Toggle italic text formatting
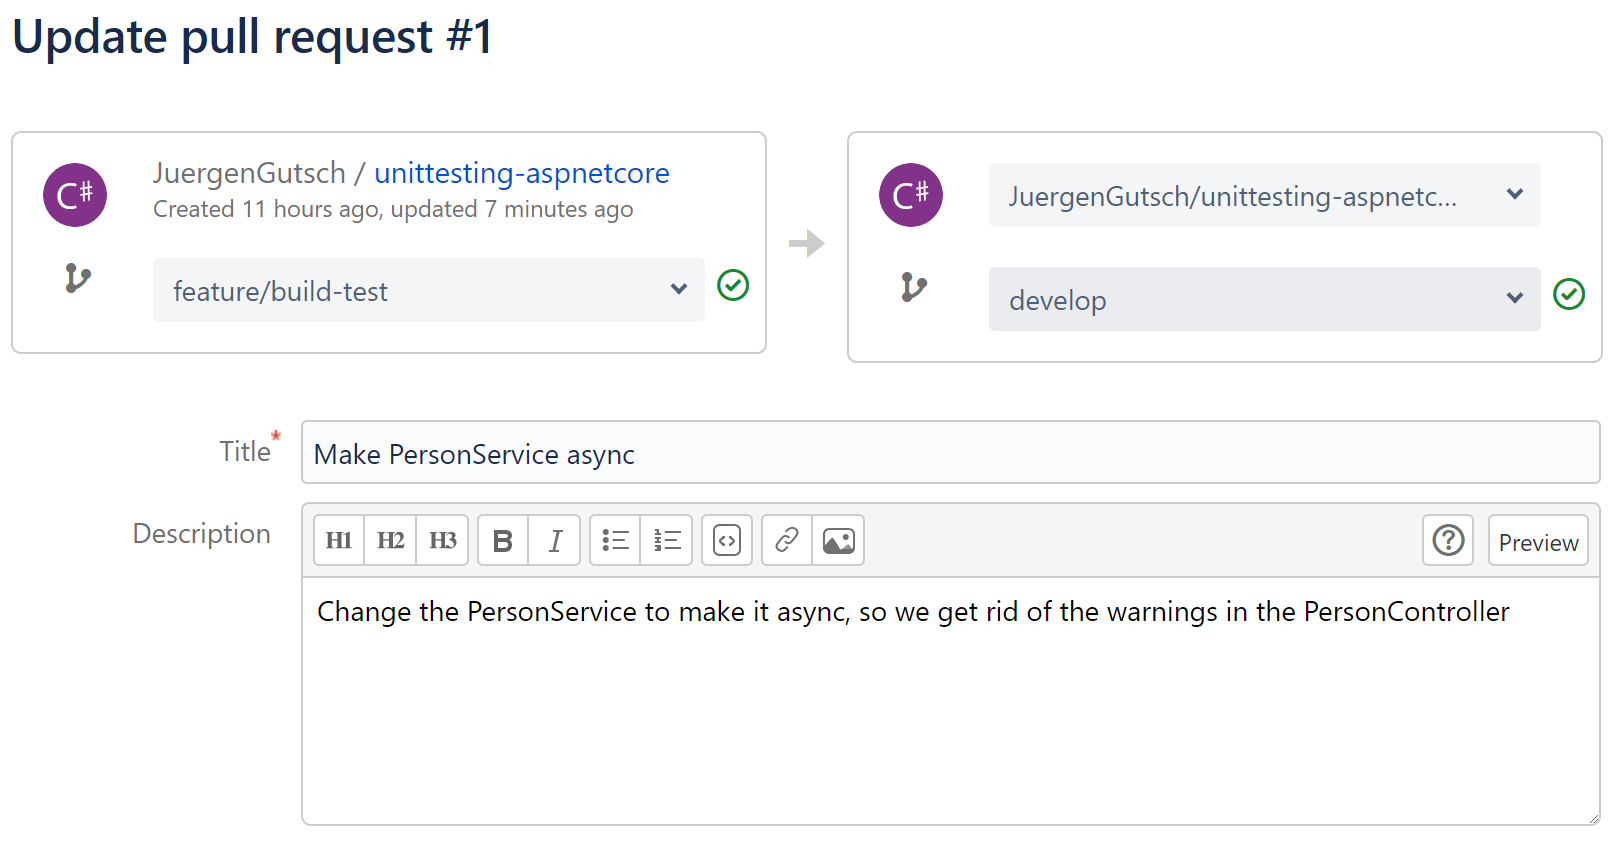Screen dimensions: 1617x842 click(555, 541)
